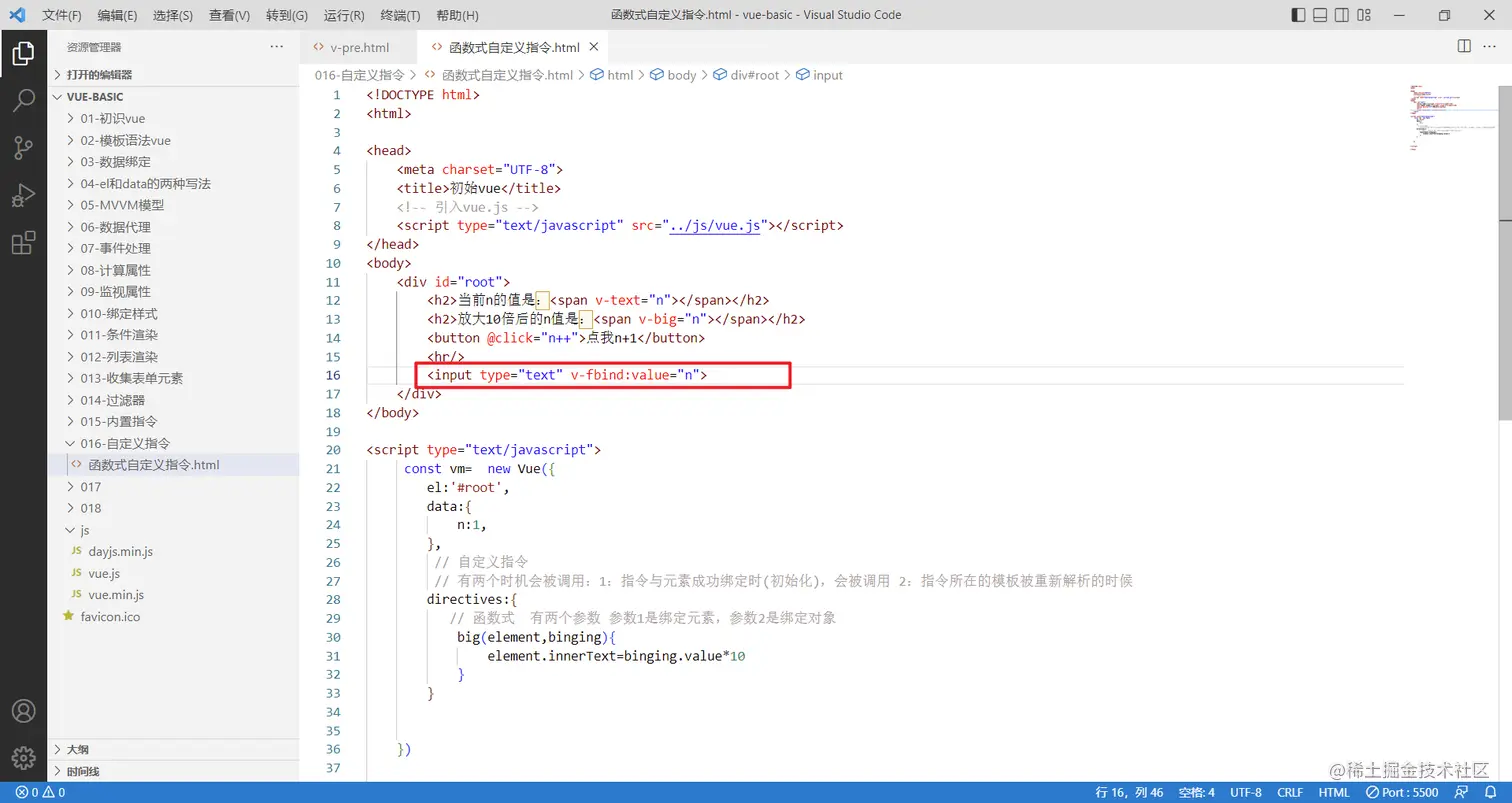Open the notifications bell icon

[1490, 792]
